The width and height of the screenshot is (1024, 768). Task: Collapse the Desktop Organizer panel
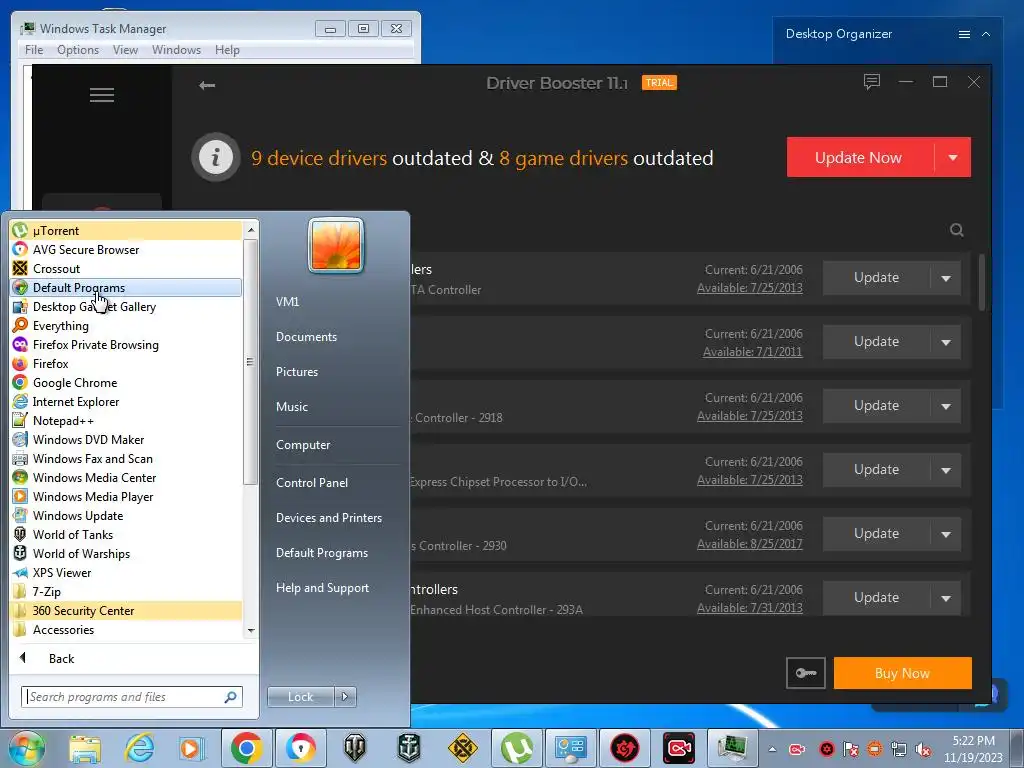click(x=986, y=34)
